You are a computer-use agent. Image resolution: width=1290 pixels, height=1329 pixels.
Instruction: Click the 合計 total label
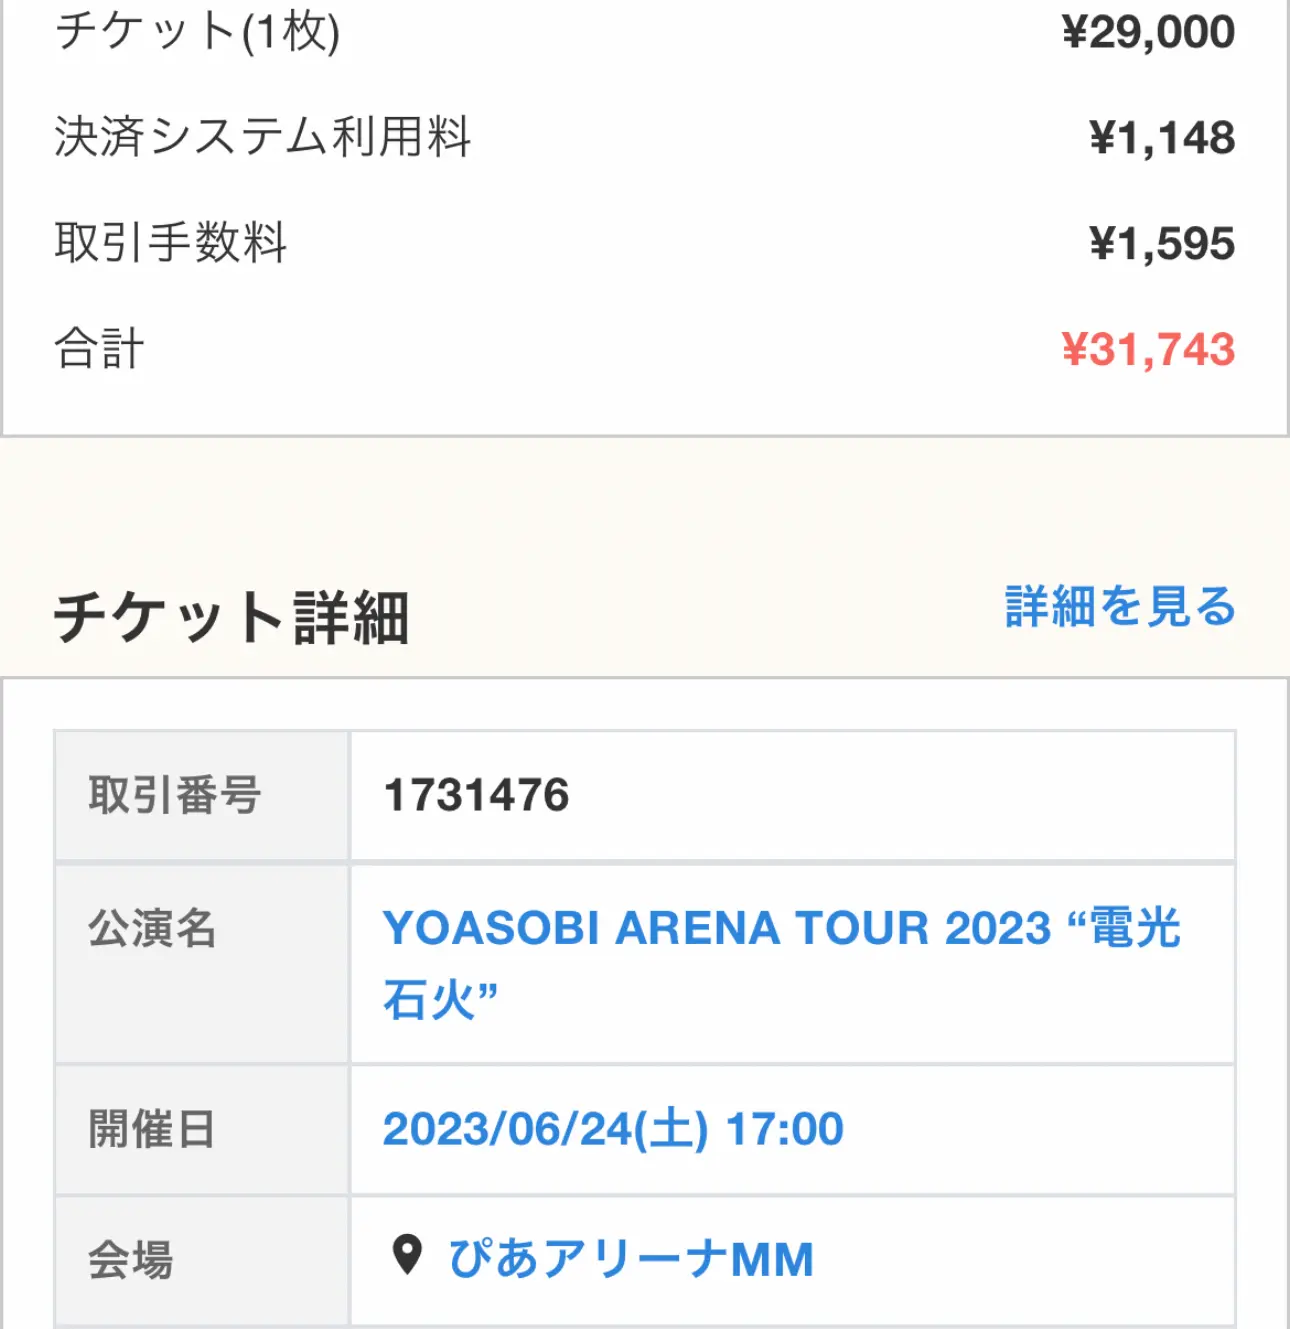[x=99, y=349]
